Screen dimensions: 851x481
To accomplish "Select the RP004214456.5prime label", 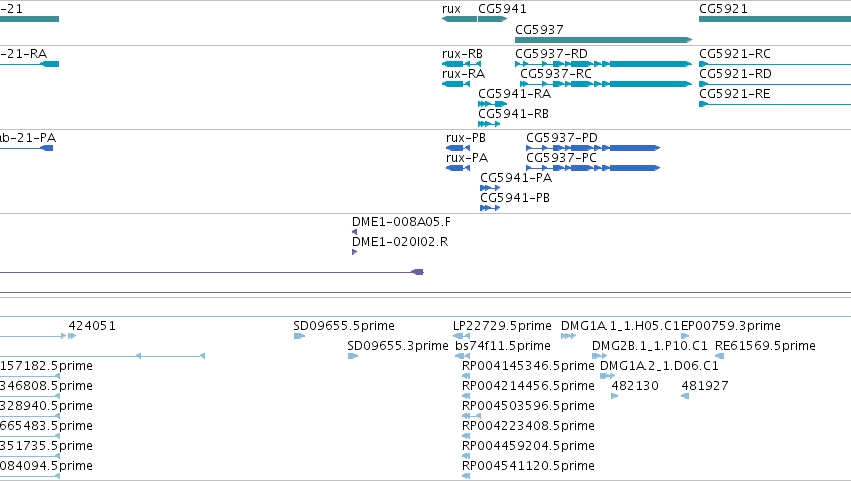I will (x=528, y=386).
